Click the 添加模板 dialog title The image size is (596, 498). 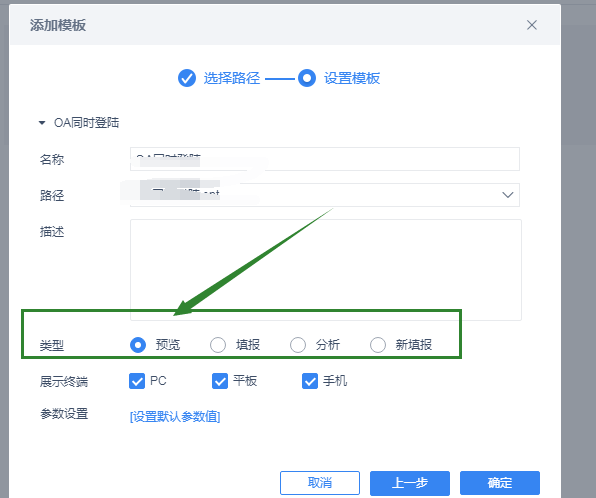click(58, 25)
